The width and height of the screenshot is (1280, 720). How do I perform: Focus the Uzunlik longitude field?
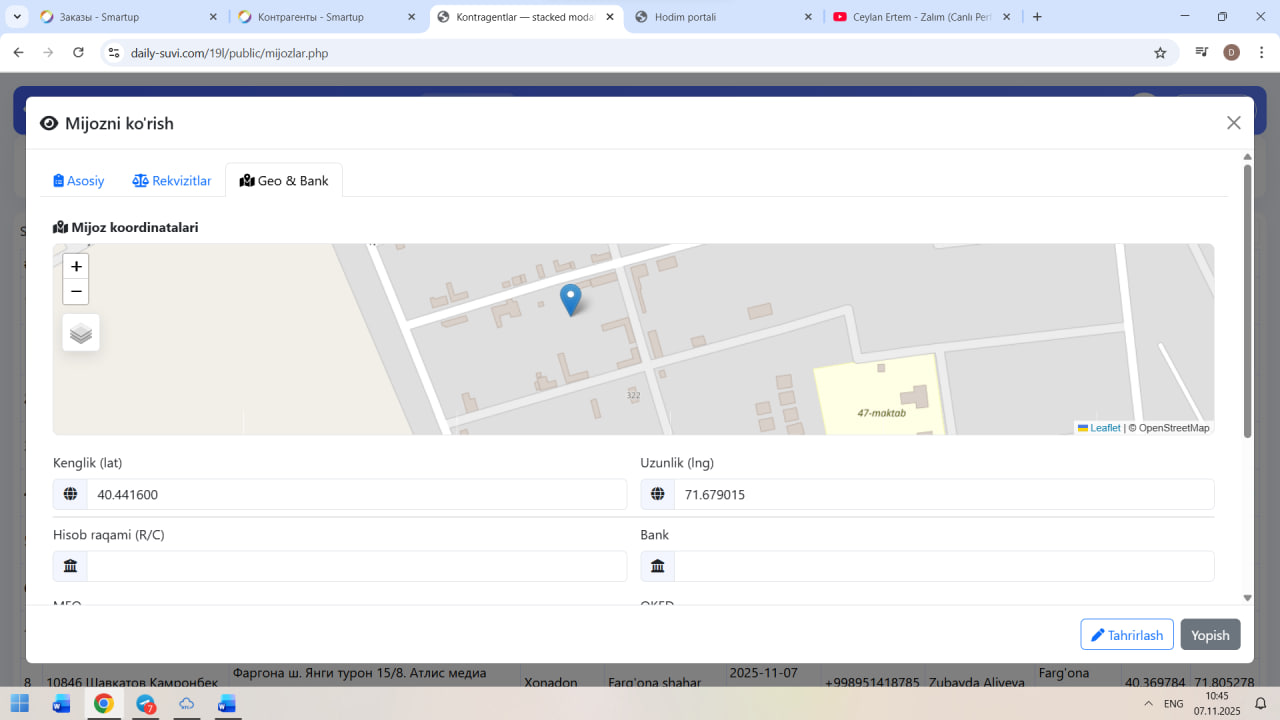pyautogui.click(x=943, y=494)
